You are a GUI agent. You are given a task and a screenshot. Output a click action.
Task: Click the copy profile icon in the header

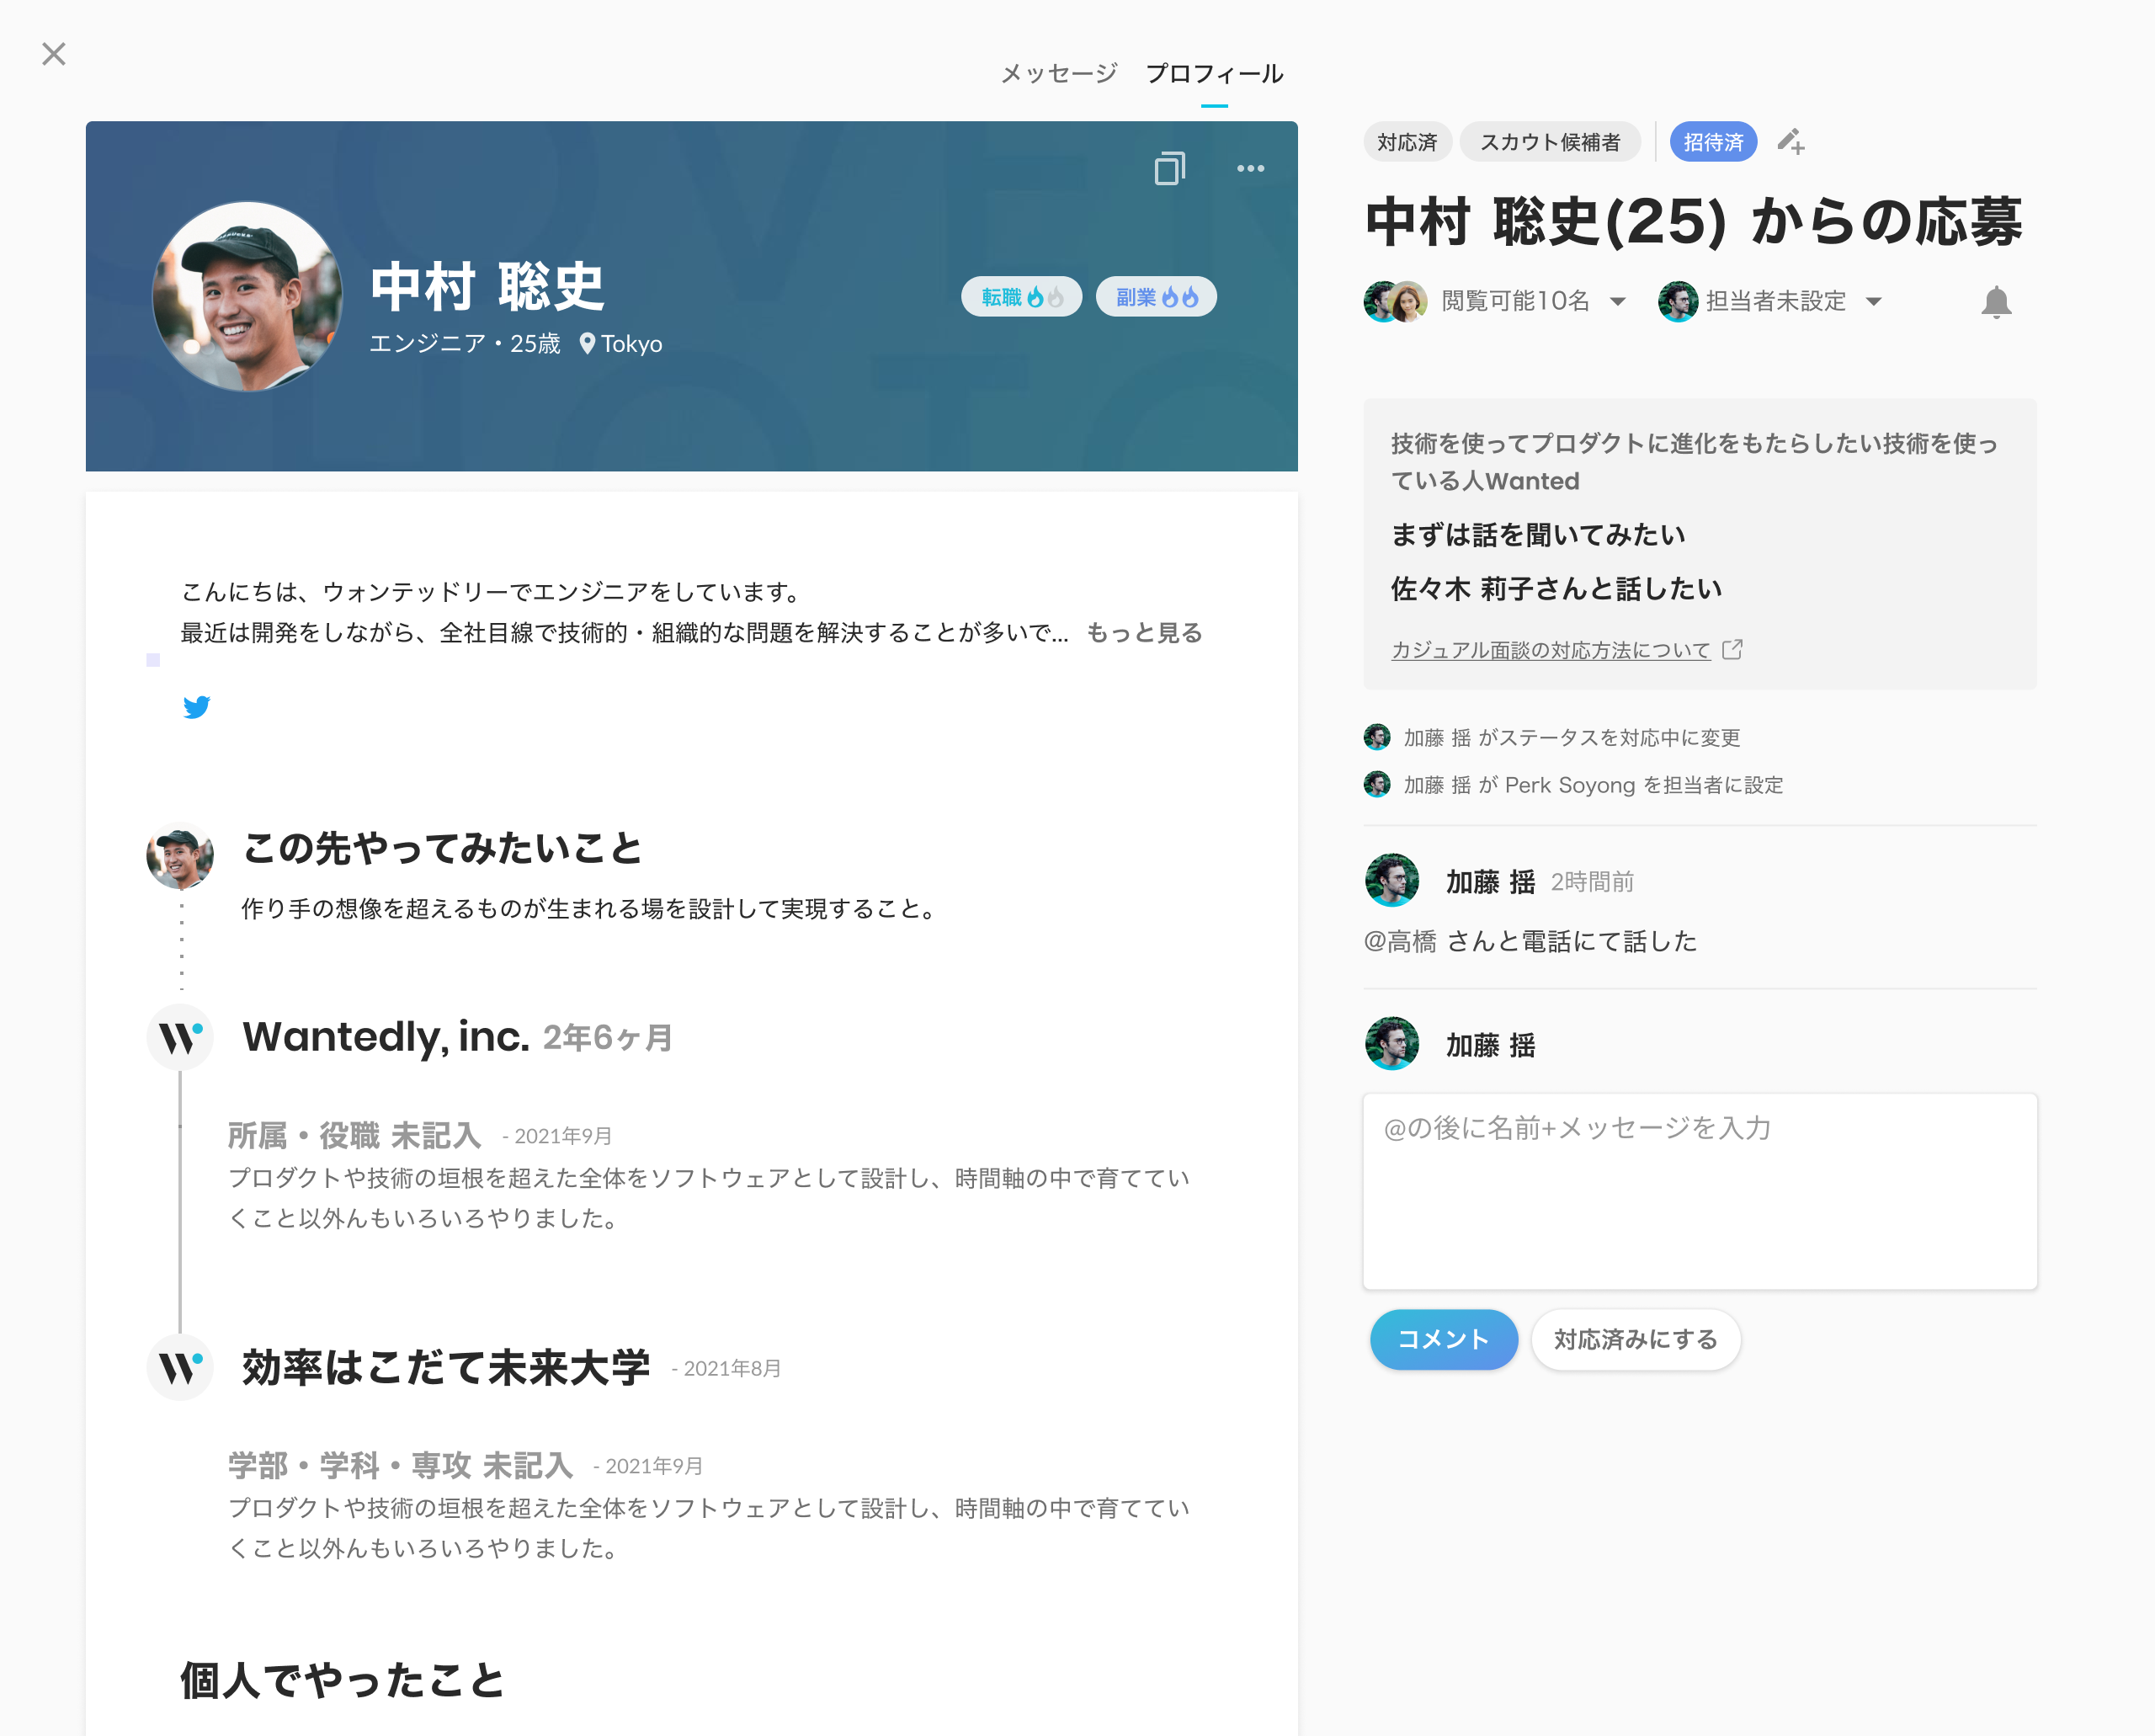(x=1169, y=168)
